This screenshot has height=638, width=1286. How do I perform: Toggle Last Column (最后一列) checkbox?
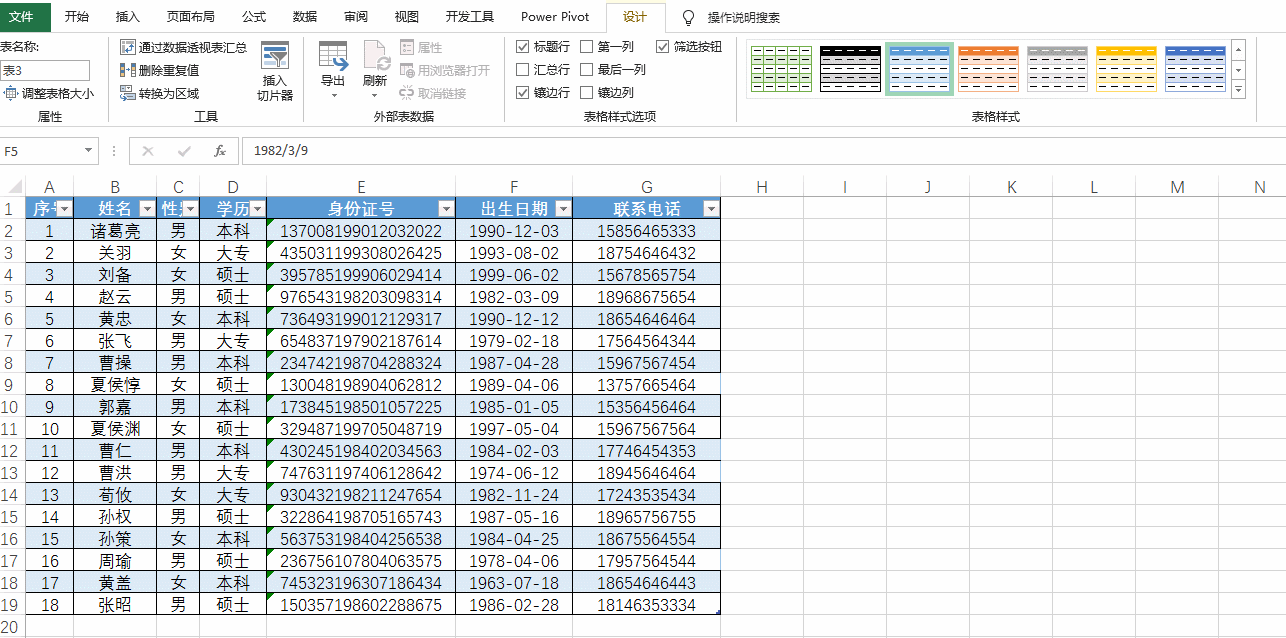(x=587, y=70)
